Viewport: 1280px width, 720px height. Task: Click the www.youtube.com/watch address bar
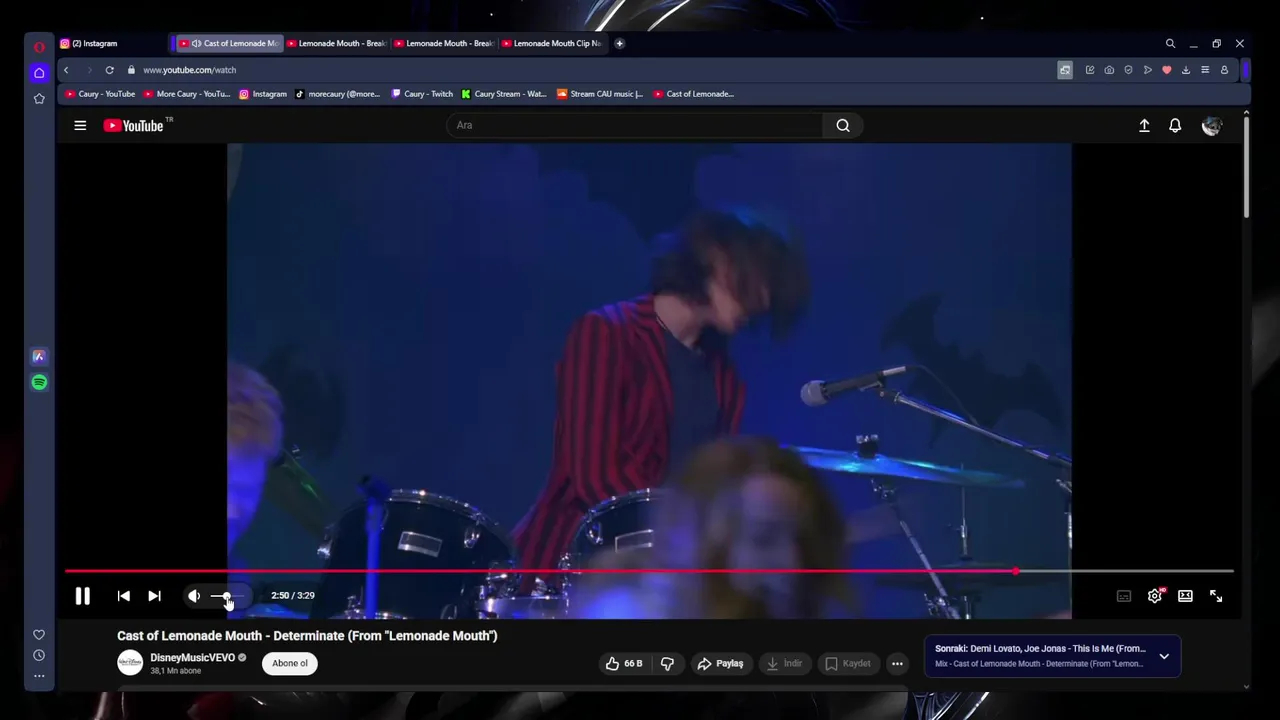click(x=189, y=70)
